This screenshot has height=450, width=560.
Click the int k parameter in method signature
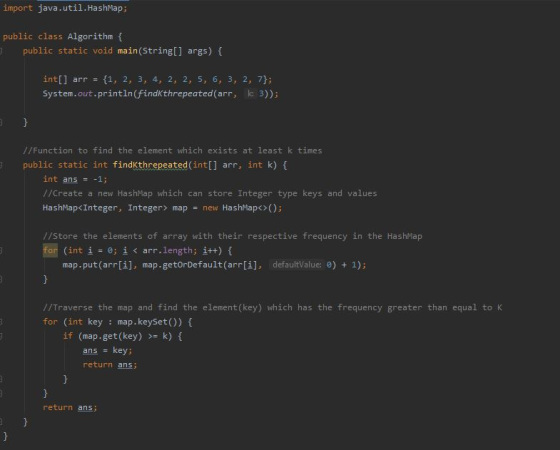(260, 165)
